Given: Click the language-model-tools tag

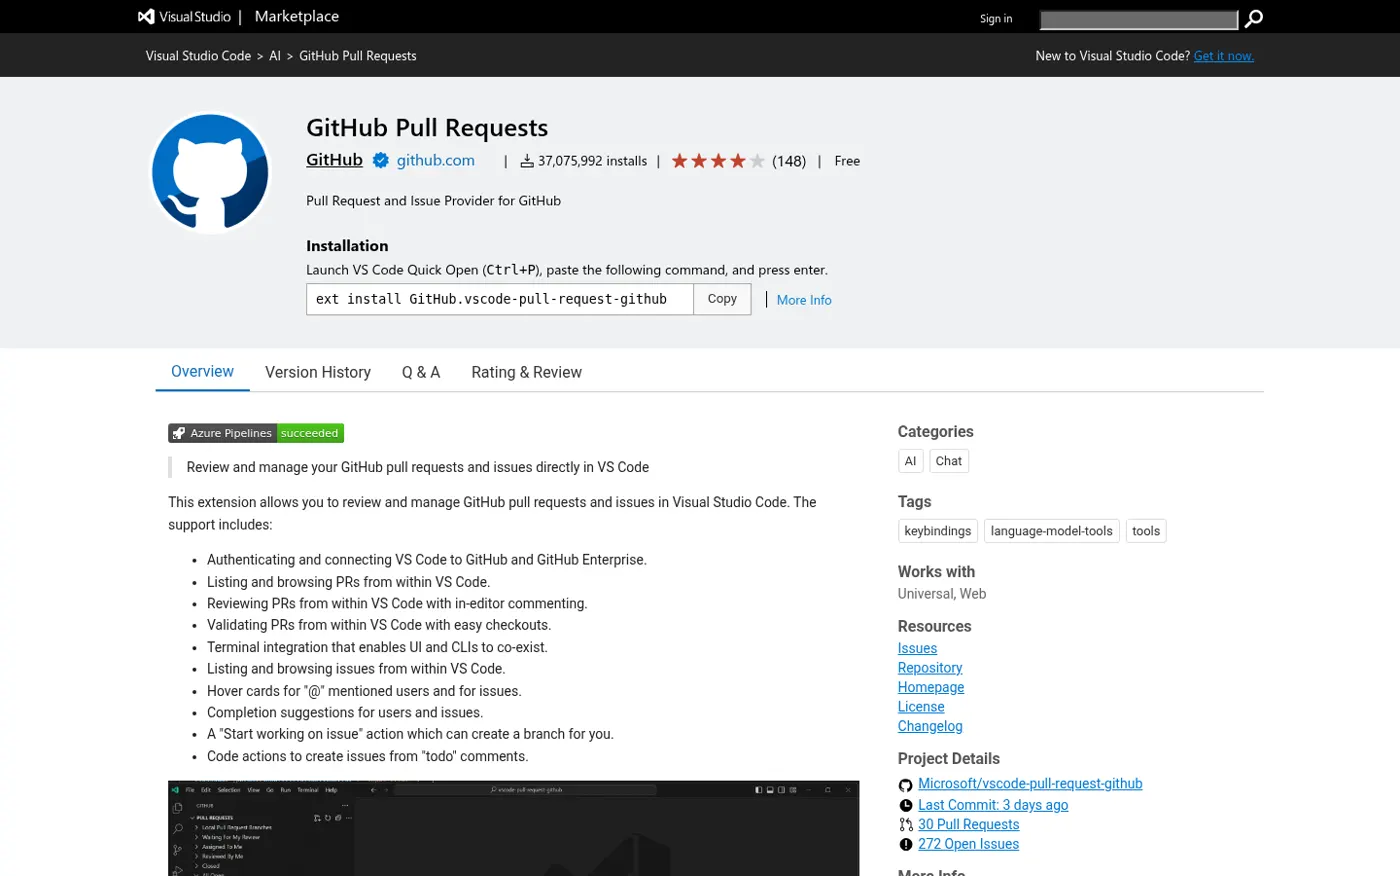Looking at the screenshot, I should [1052, 531].
